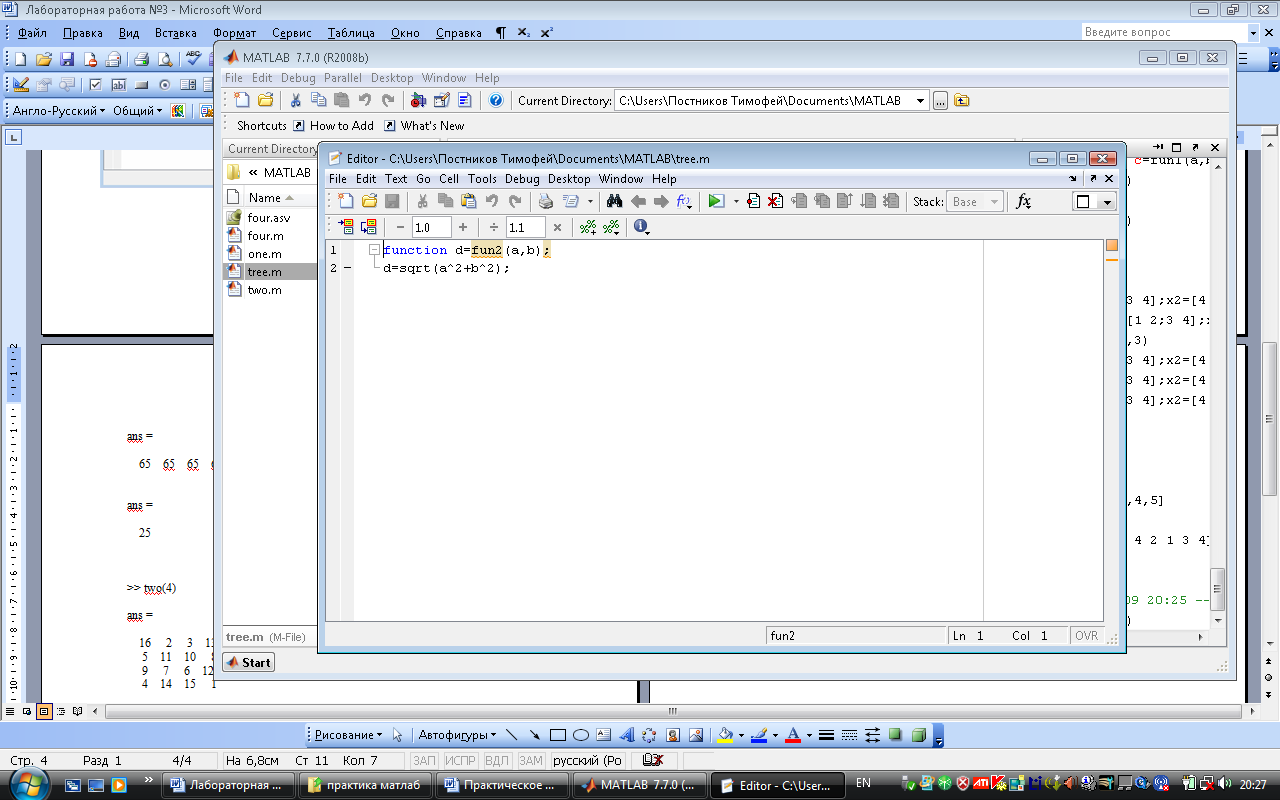
Task: Open Run button dropdown arrow
Action: [x=736, y=201]
